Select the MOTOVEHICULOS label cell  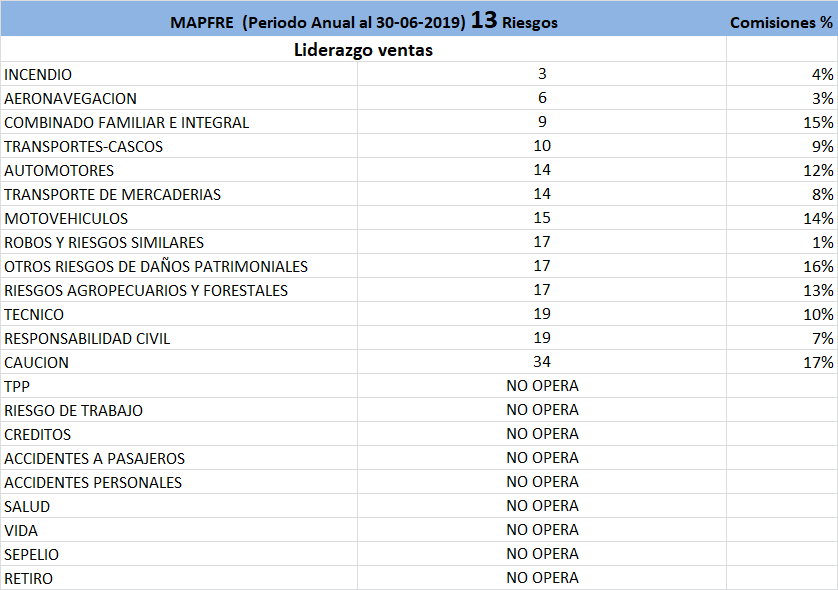tap(179, 218)
